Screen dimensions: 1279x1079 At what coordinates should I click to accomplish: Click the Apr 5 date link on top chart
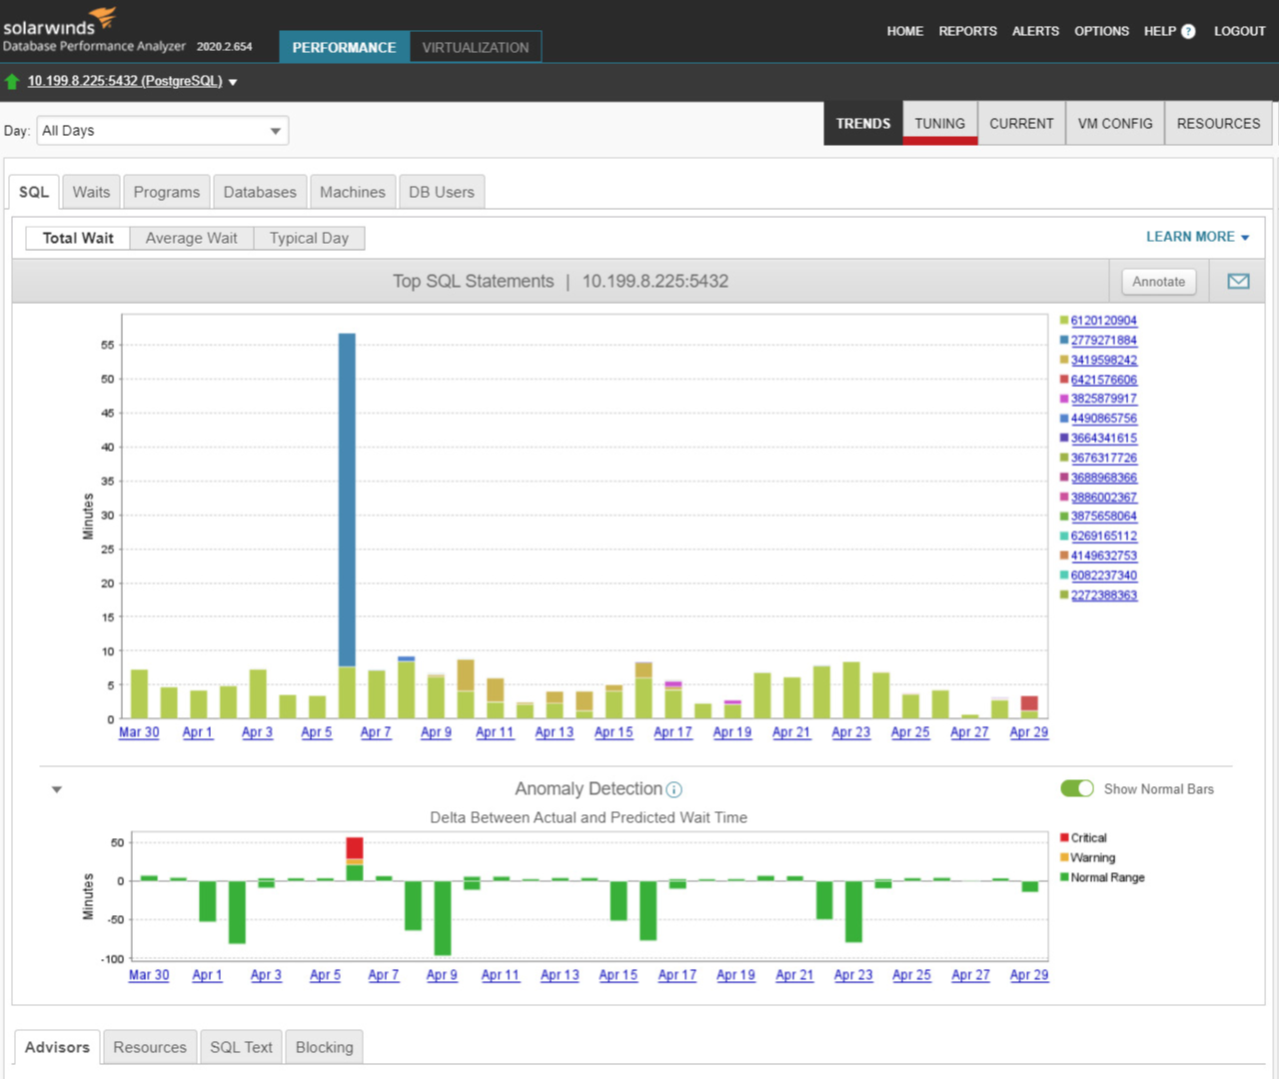tap(316, 733)
